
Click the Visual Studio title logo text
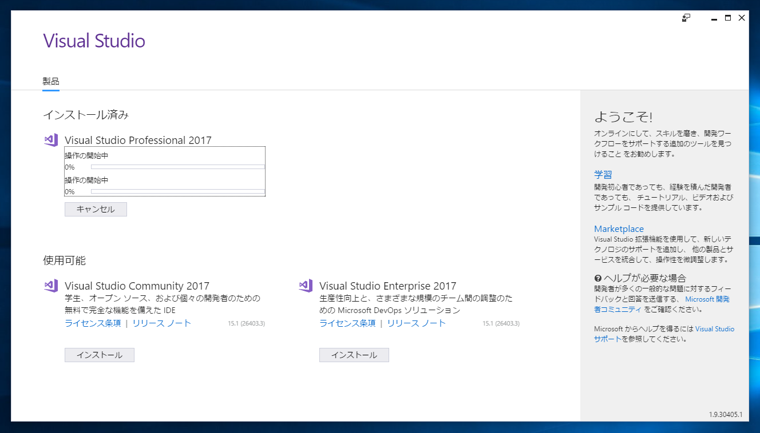(x=94, y=41)
